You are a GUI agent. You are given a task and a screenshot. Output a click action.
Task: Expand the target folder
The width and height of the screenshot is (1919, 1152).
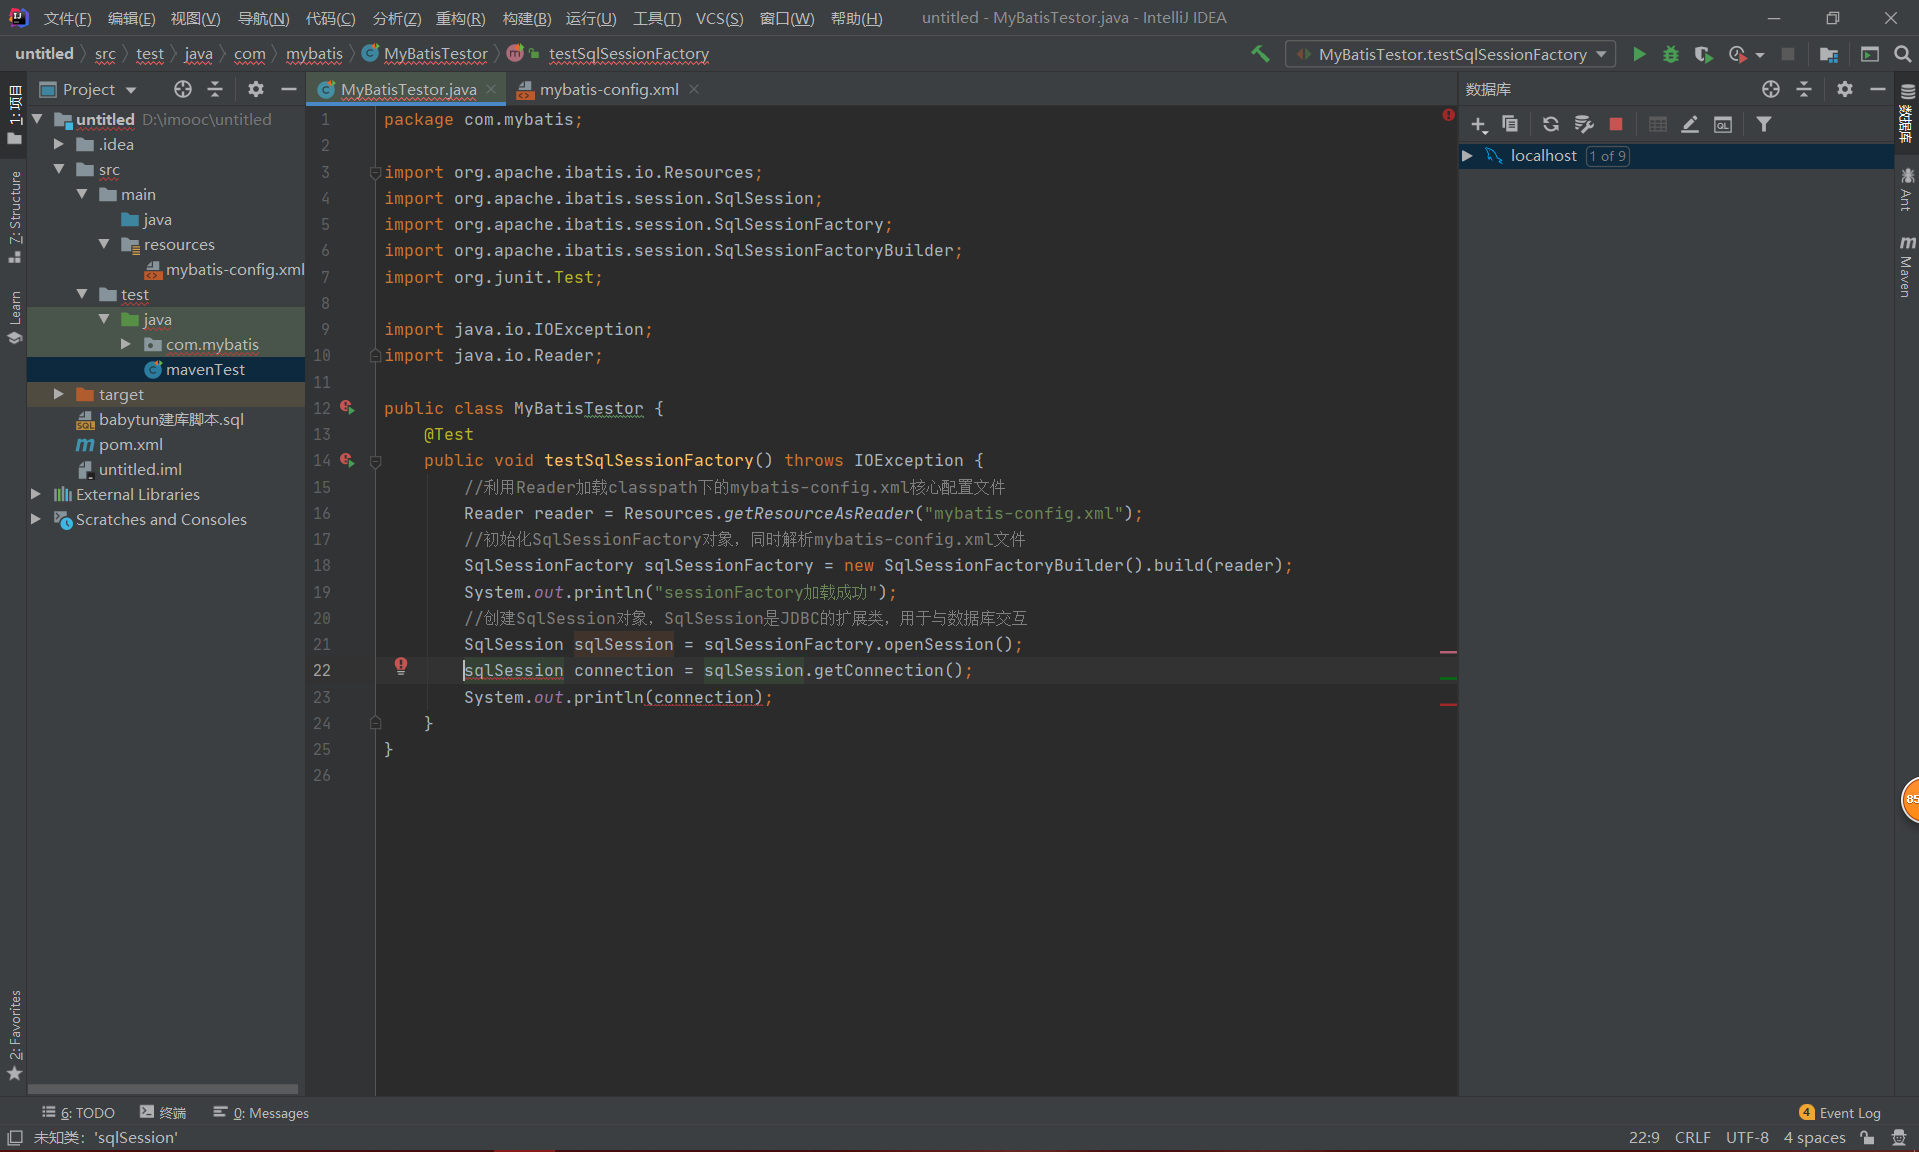[x=58, y=394]
